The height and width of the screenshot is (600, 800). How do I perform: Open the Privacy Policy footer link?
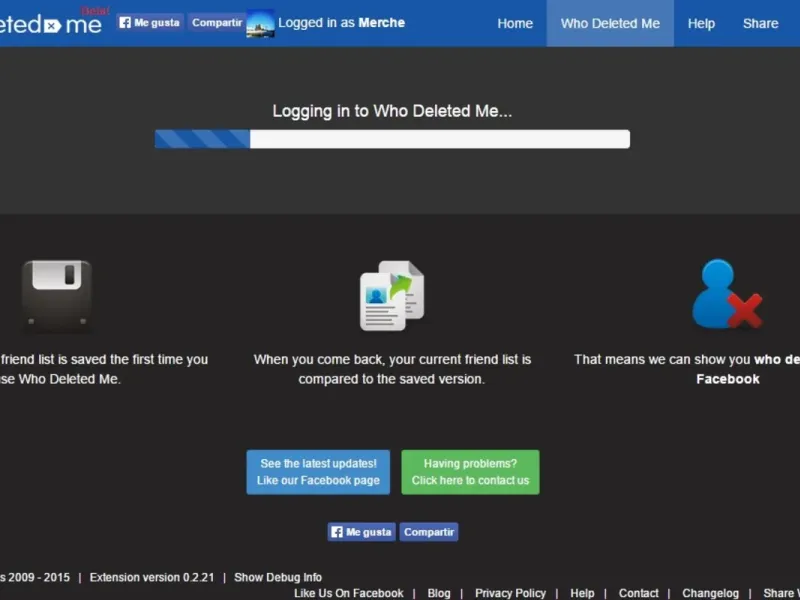(x=510, y=593)
